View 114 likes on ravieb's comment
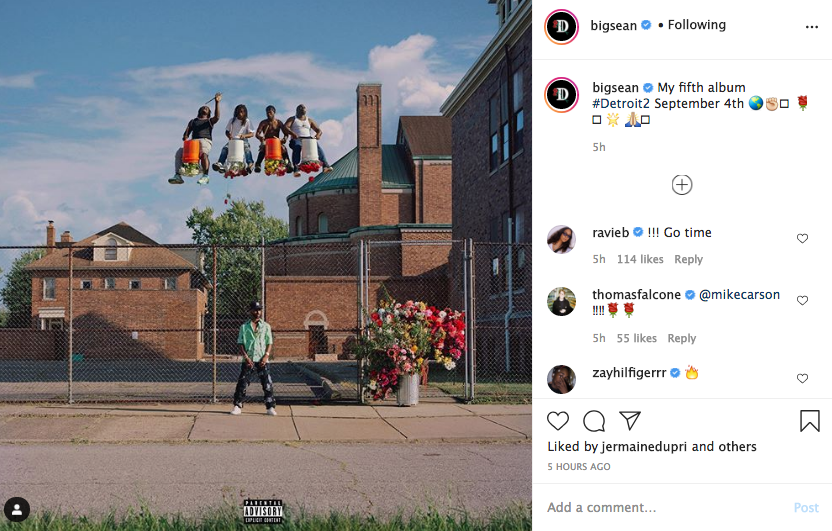Image resolution: width=832 pixels, height=531 pixels. click(640, 259)
